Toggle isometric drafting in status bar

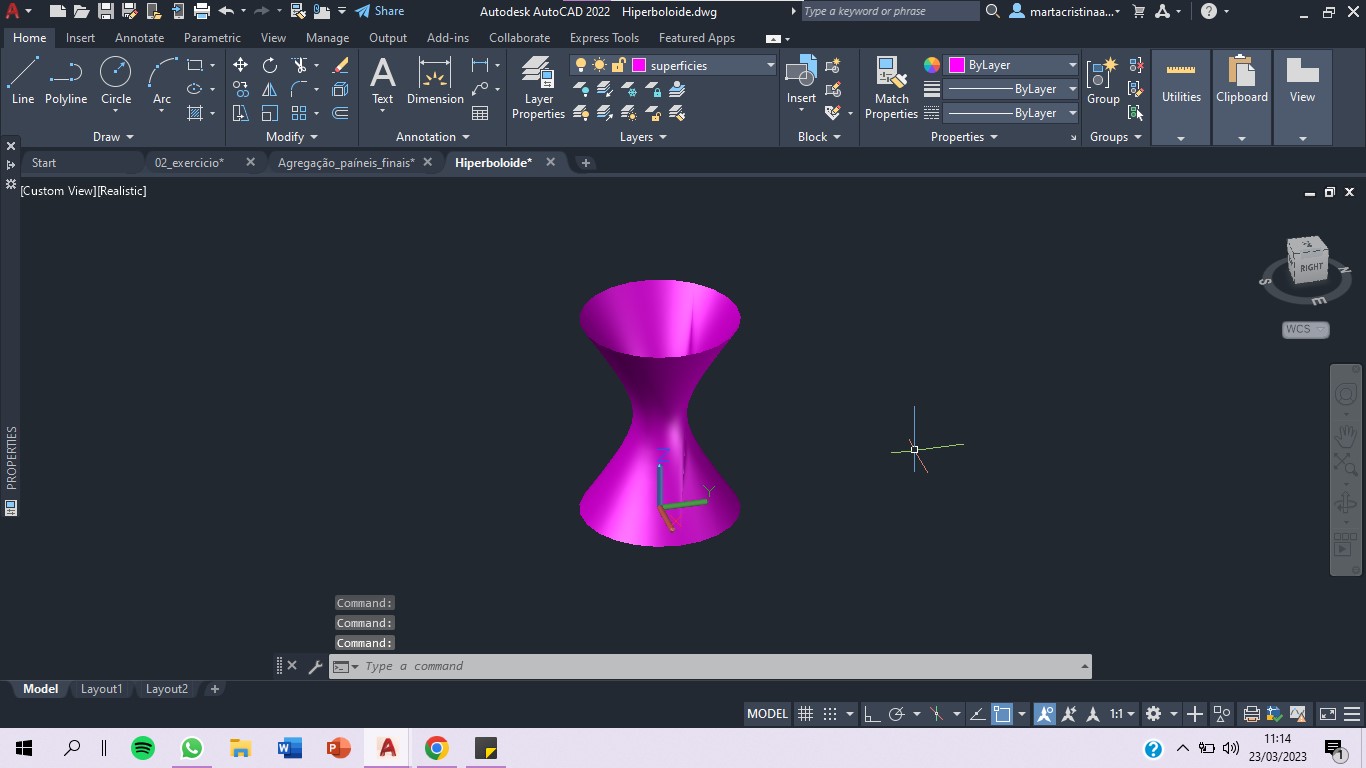937,714
